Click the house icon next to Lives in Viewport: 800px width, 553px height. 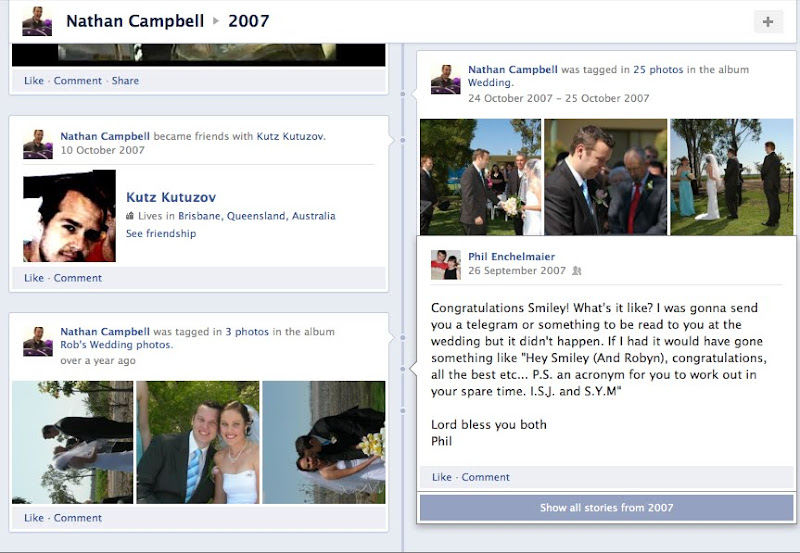click(x=130, y=216)
